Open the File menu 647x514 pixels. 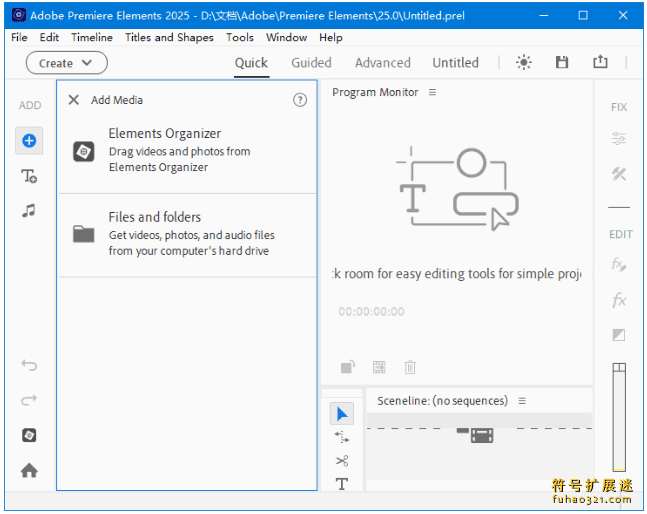(x=19, y=38)
